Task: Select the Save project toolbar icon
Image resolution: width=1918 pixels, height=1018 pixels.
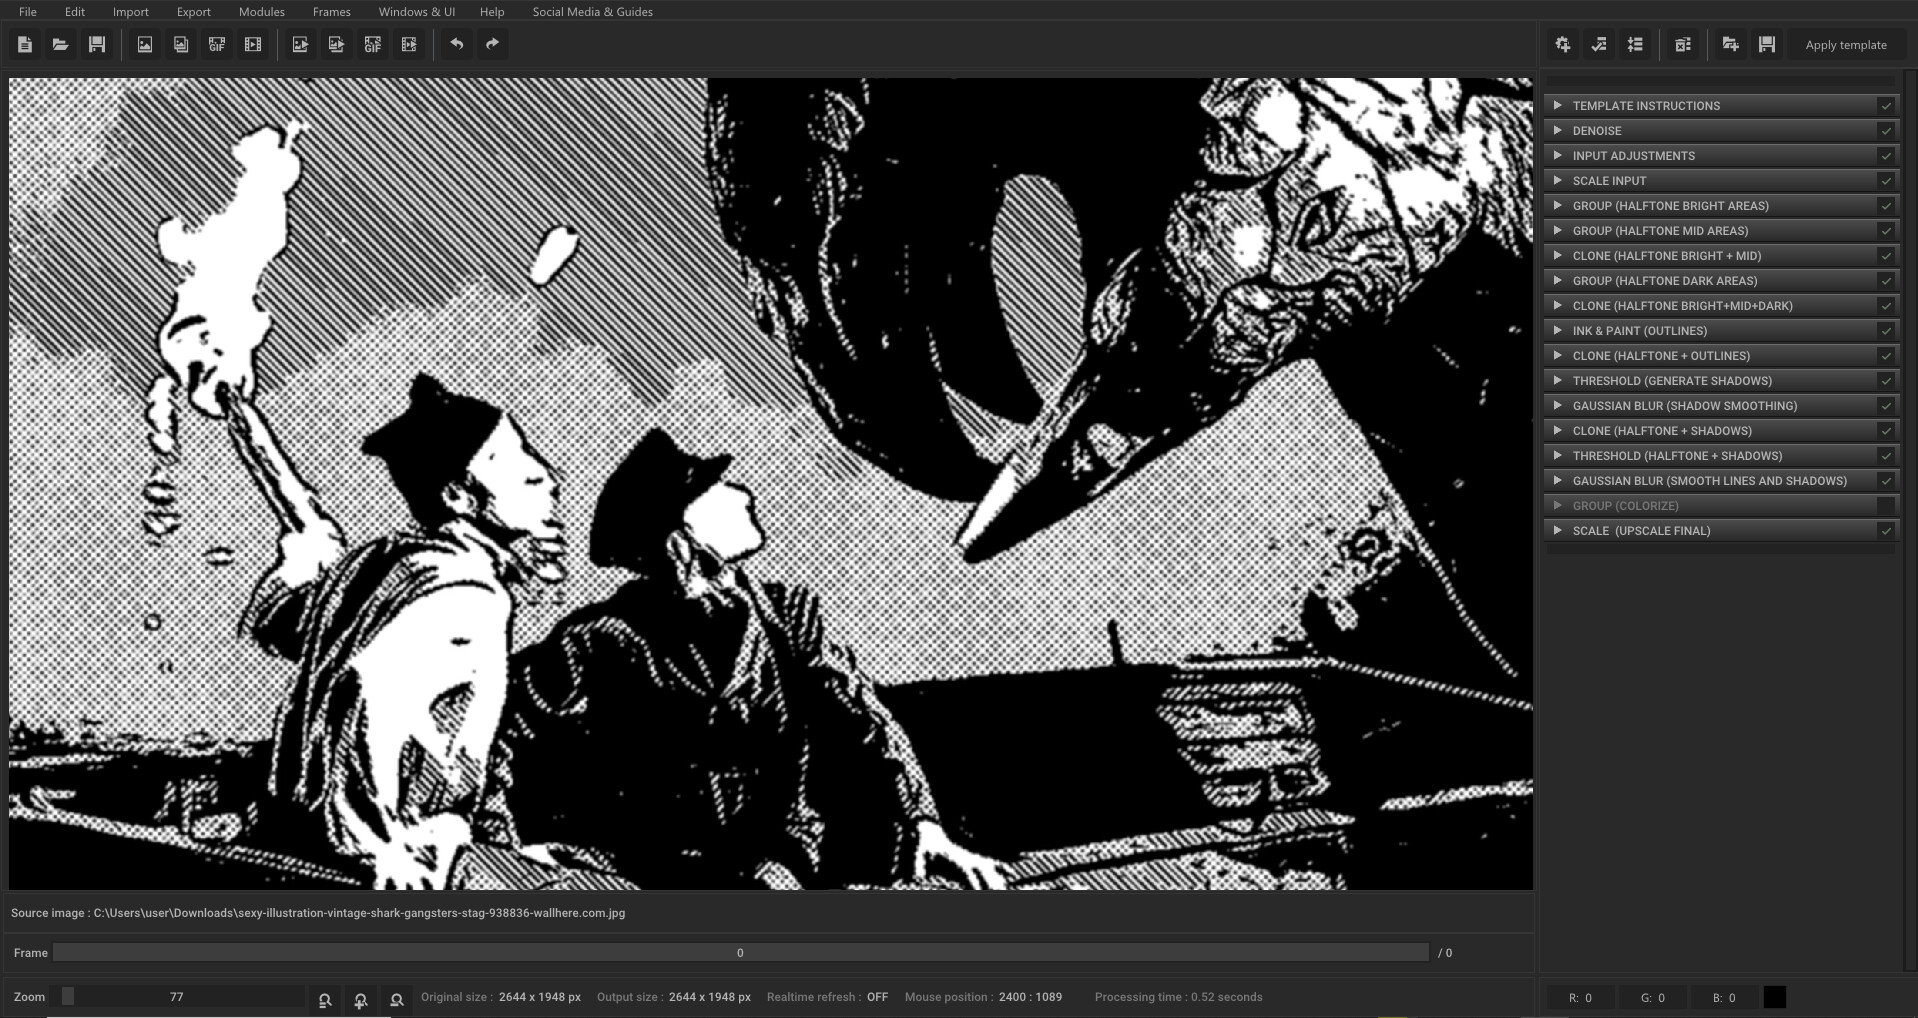Action: coord(97,44)
